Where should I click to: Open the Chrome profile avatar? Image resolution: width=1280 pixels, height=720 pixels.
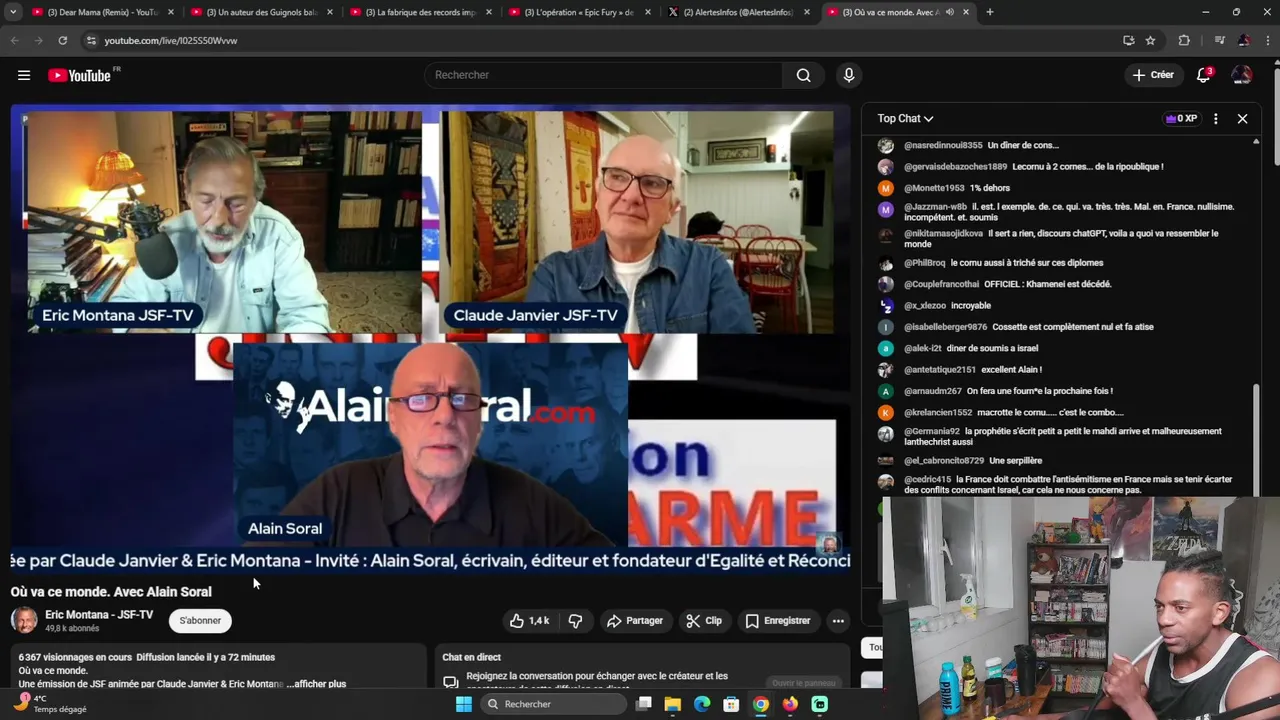(x=1243, y=40)
